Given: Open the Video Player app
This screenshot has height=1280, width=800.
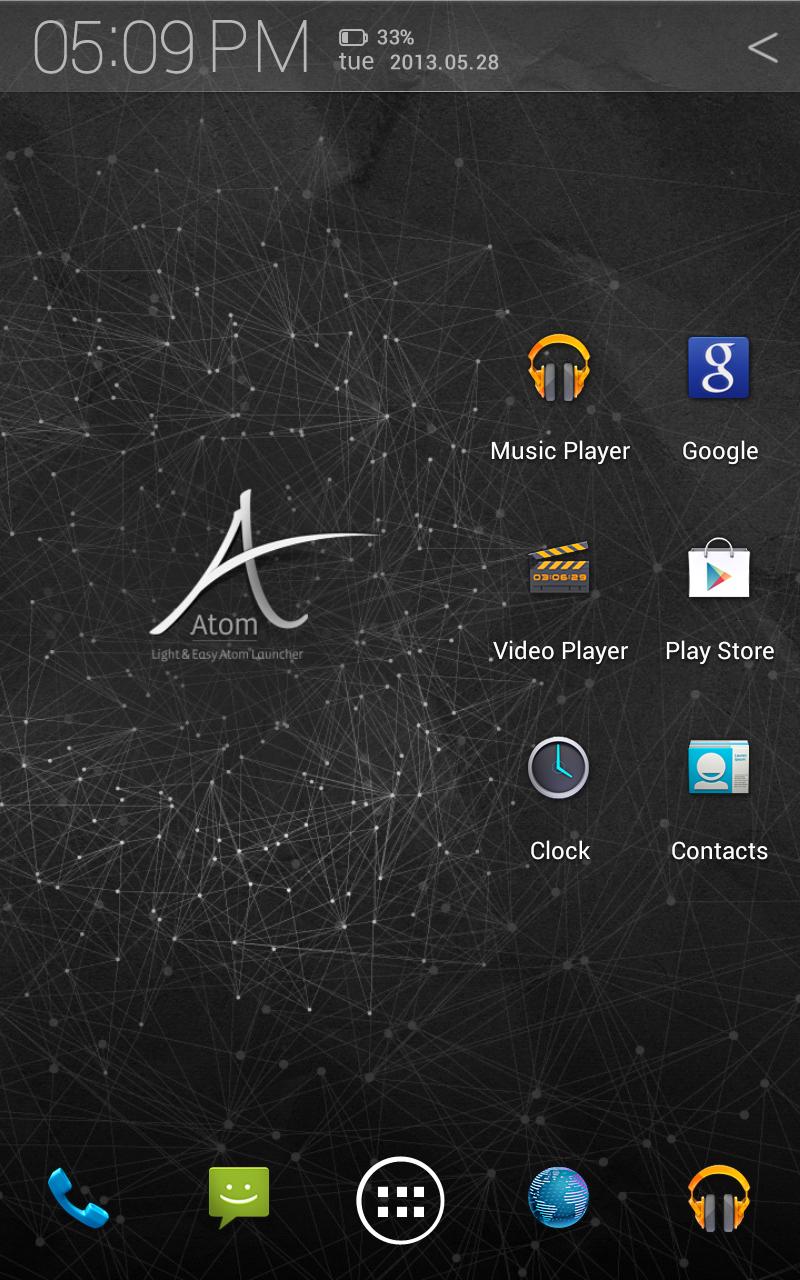Looking at the screenshot, I should 560,570.
